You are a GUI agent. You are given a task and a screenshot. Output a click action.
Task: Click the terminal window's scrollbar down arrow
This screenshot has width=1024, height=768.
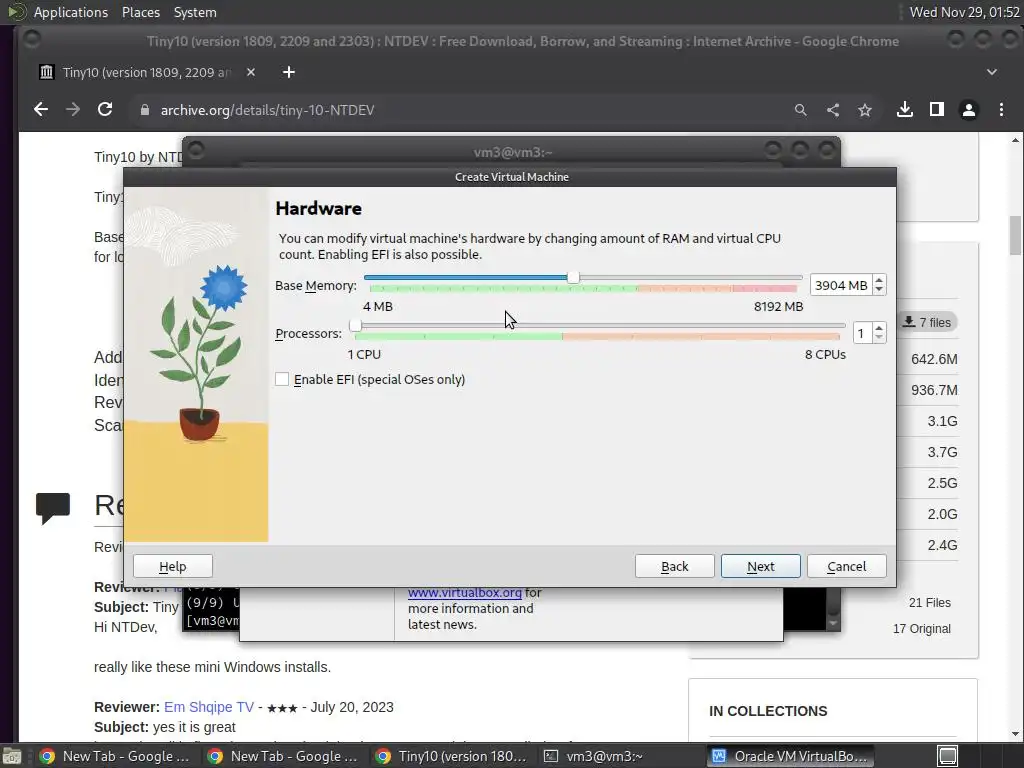(833, 624)
